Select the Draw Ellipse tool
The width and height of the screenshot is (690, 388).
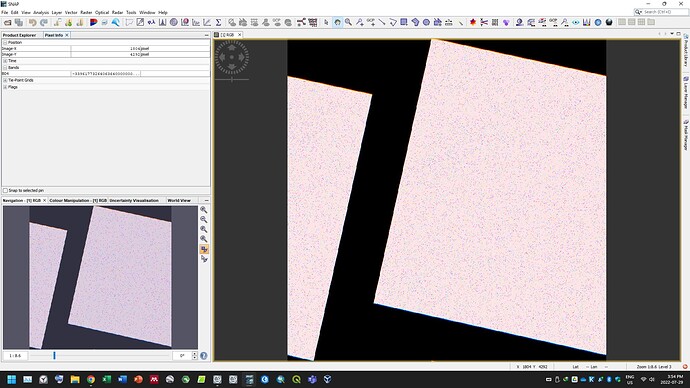click(x=426, y=22)
